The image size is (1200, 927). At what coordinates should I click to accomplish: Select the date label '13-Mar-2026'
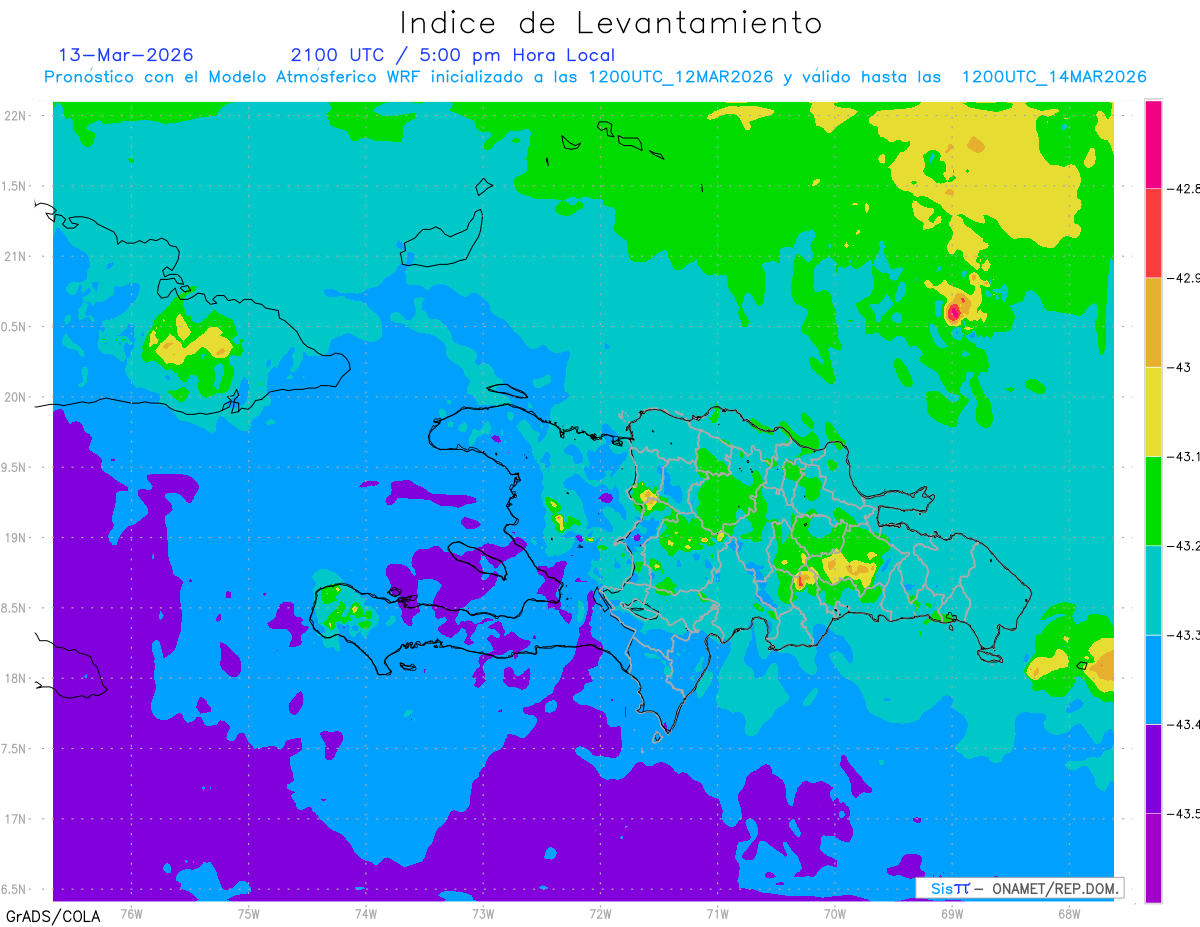126,55
